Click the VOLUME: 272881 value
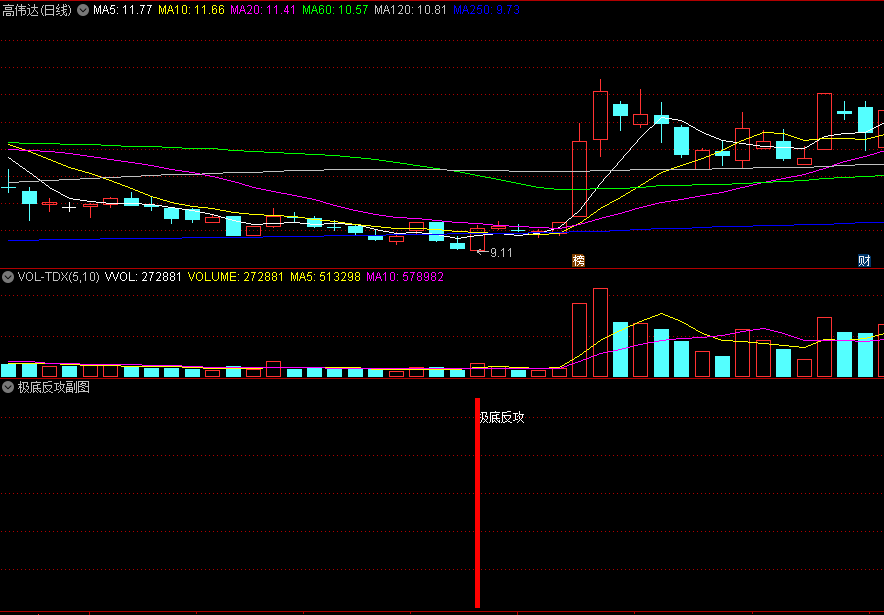884x615 pixels. click(x=236, y=277)
